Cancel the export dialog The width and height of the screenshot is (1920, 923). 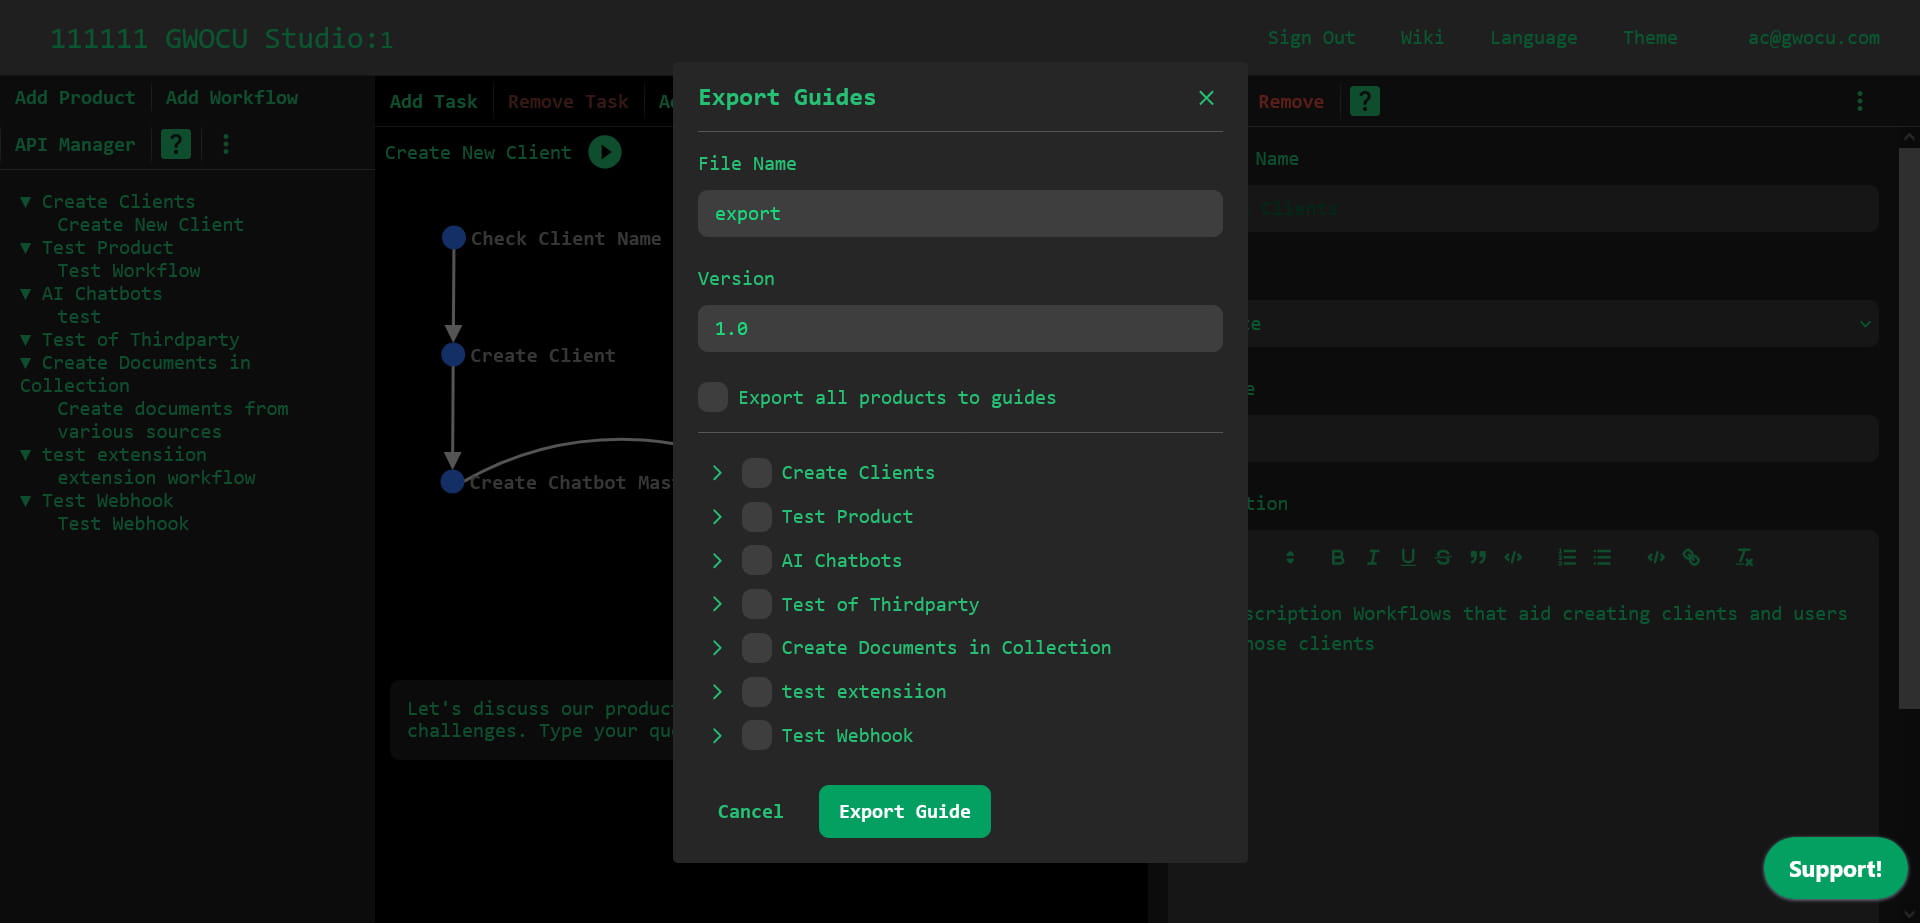point(750,812)
